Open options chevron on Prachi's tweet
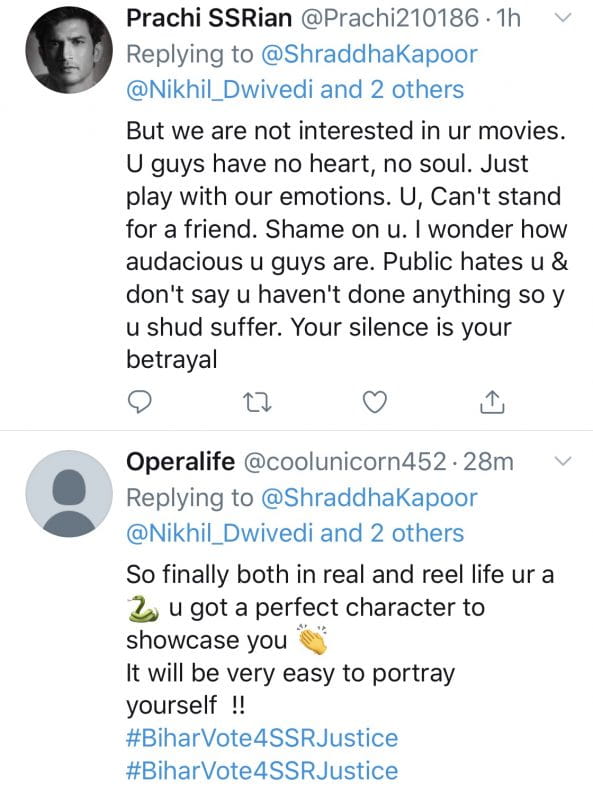593x800 pixels. point(563,18)
